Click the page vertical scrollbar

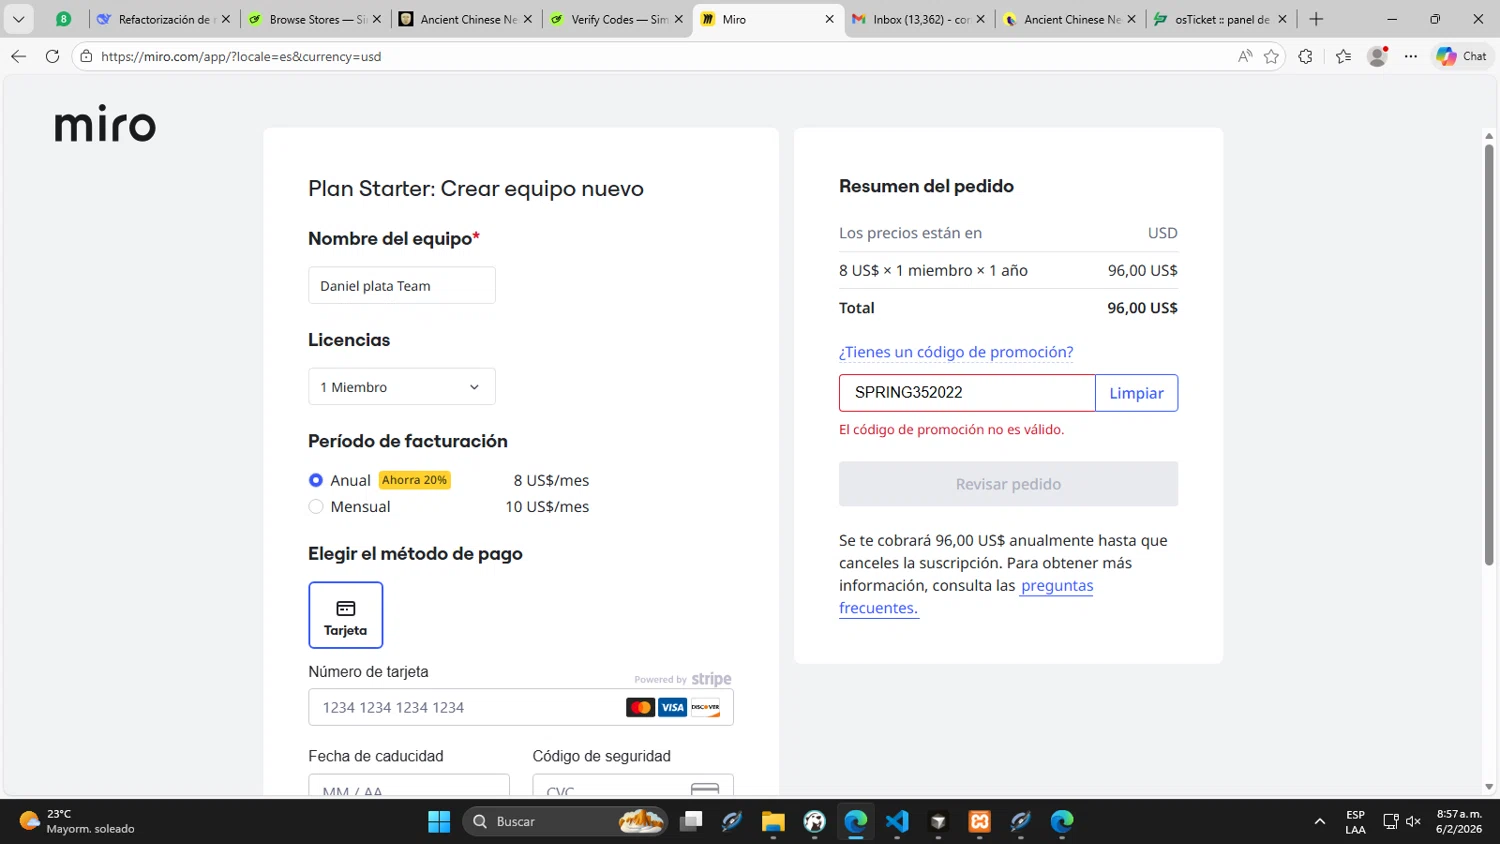(x=1489, y=355)
